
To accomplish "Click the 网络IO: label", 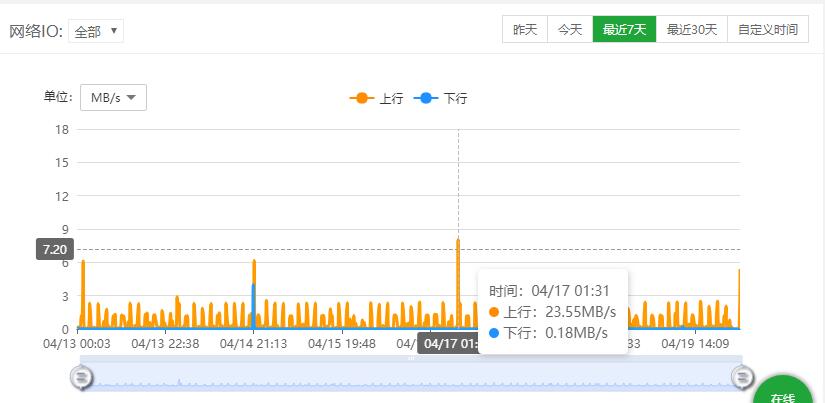I will [36, 32].
